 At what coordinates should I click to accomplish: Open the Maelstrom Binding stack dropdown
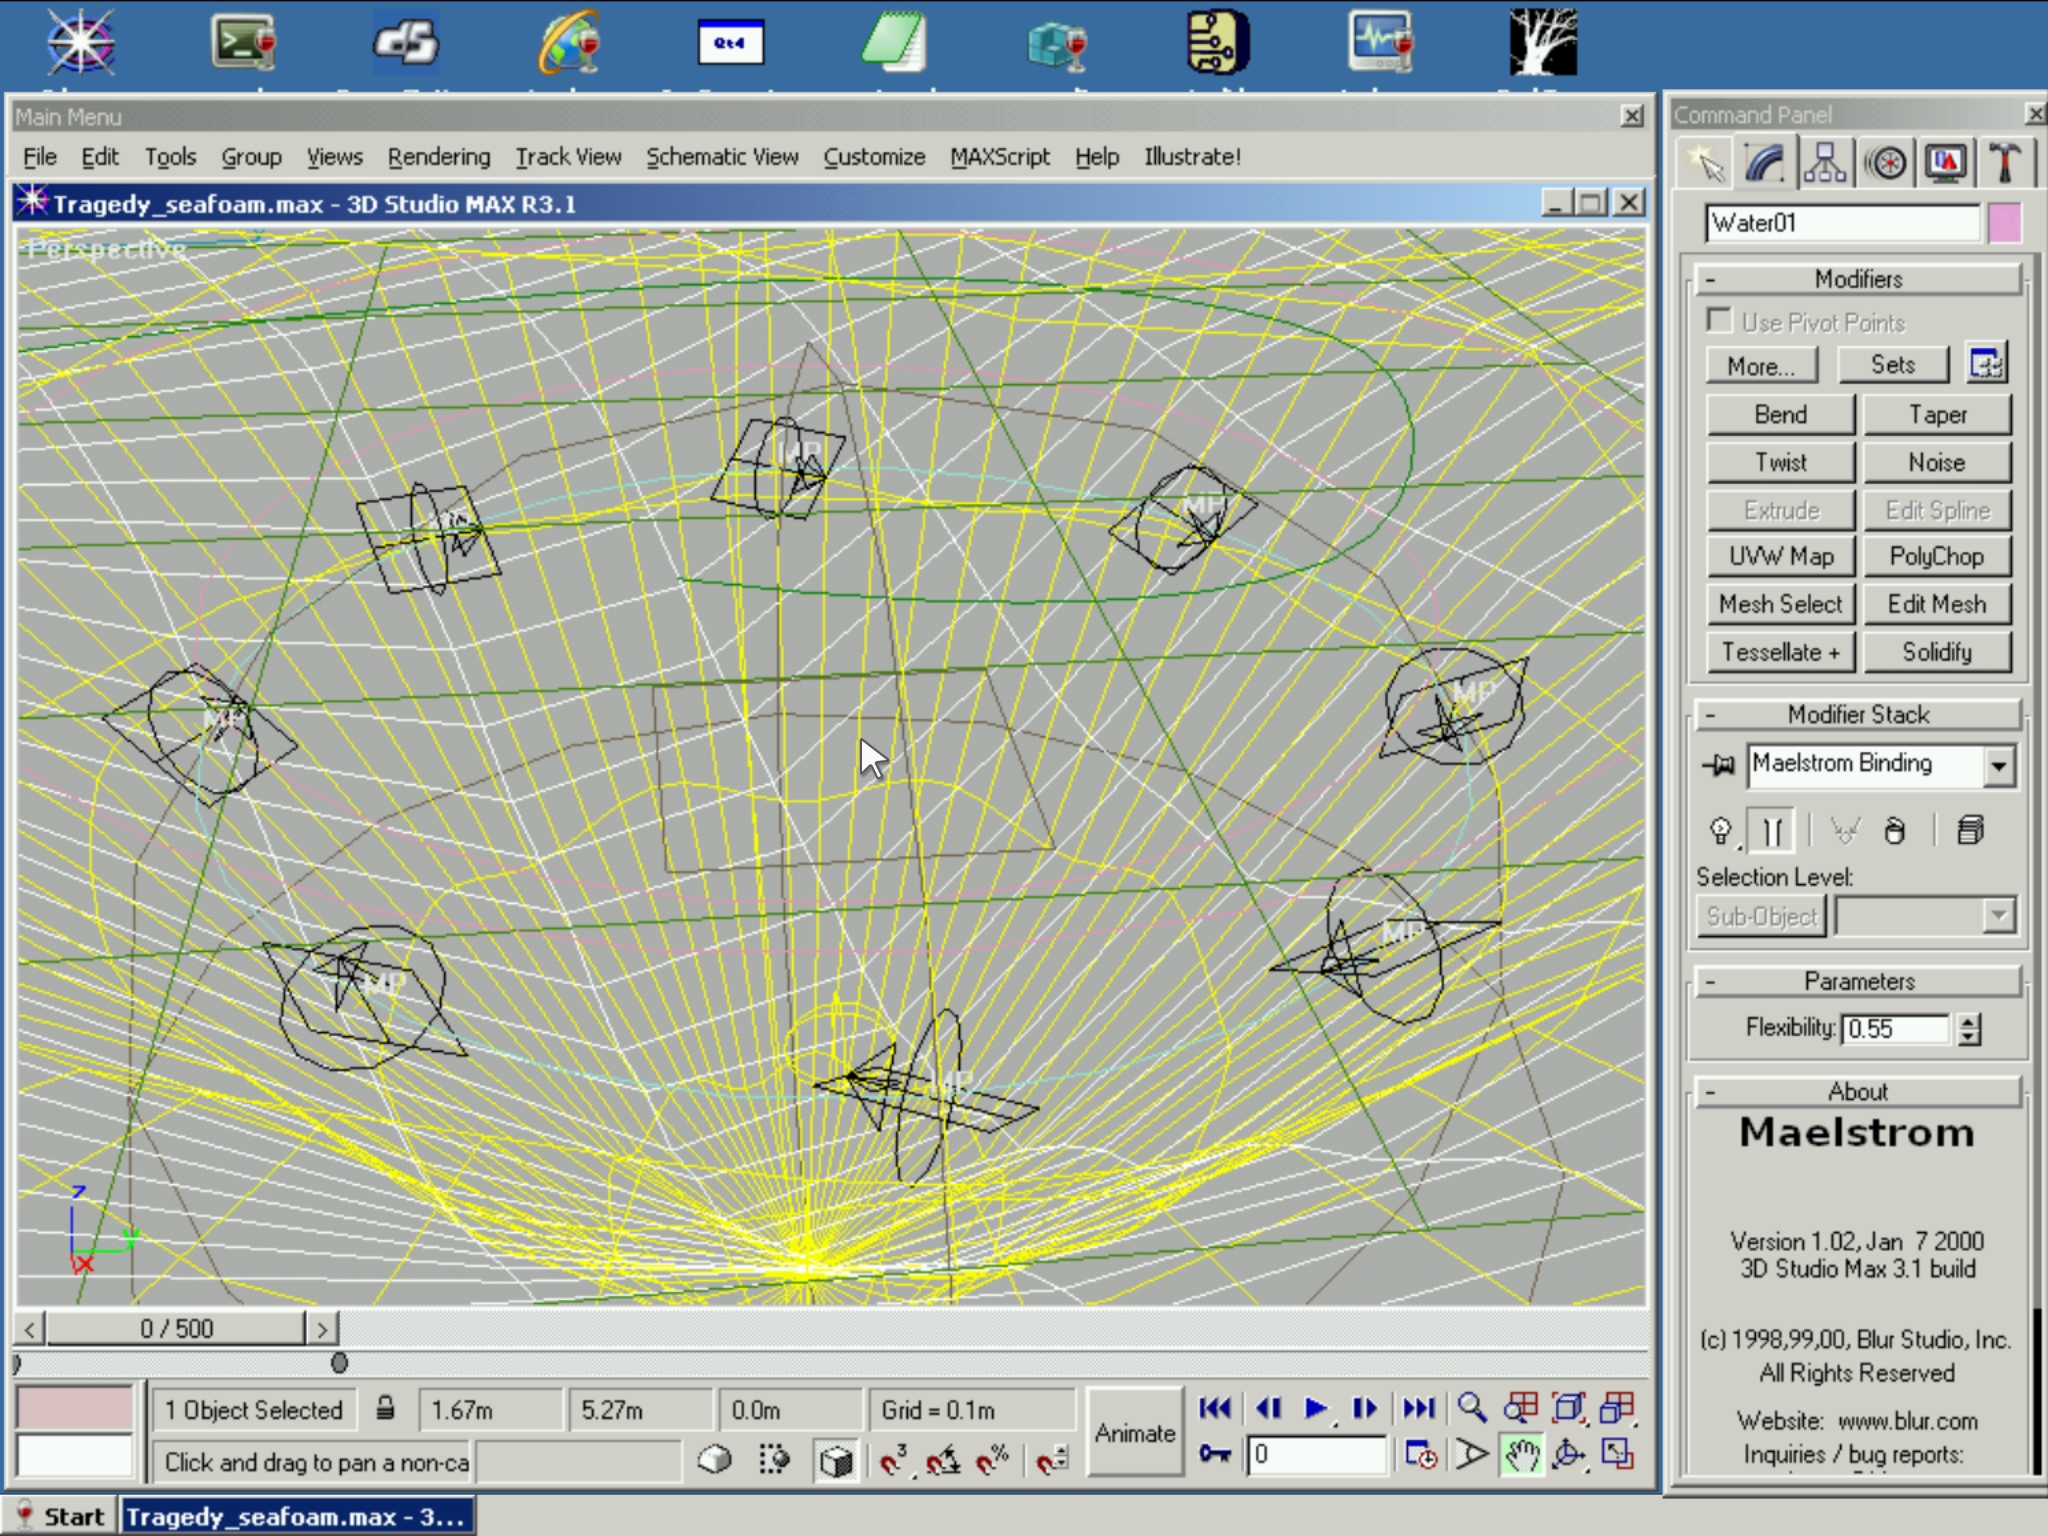point(1998,766)
